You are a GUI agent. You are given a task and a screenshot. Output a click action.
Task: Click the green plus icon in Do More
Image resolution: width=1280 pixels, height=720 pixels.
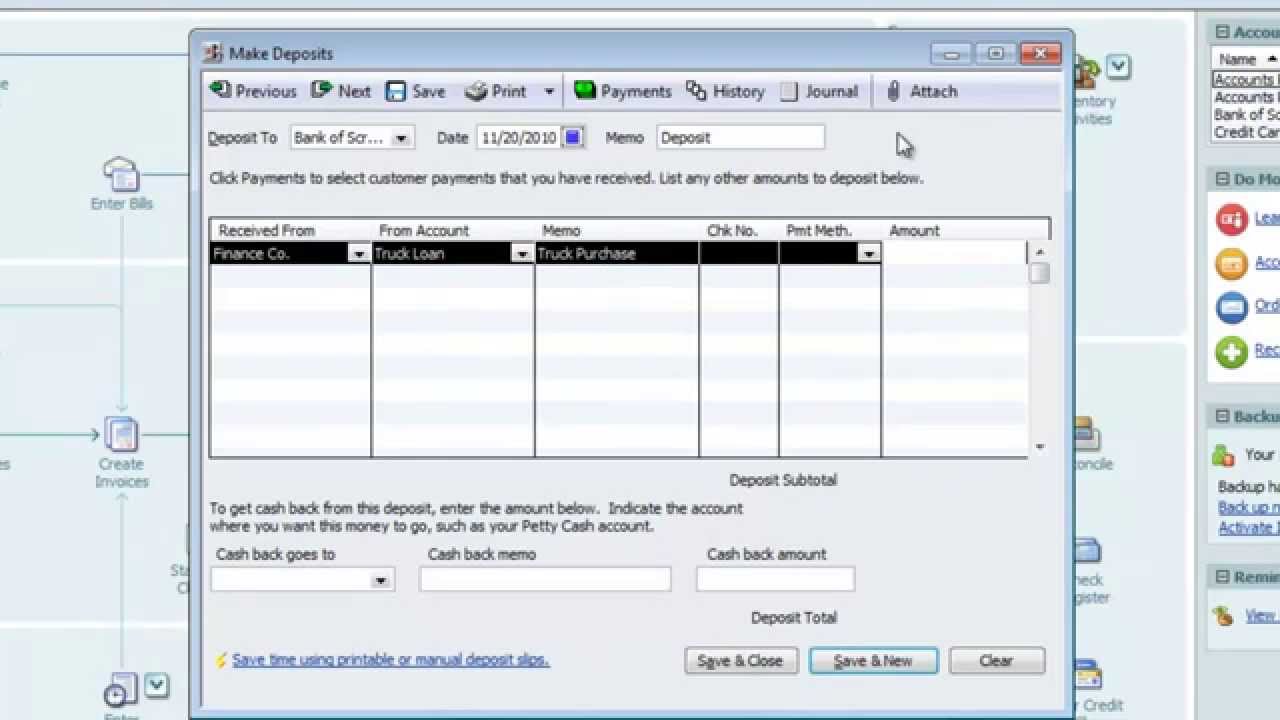click(x=1231, y=351)
